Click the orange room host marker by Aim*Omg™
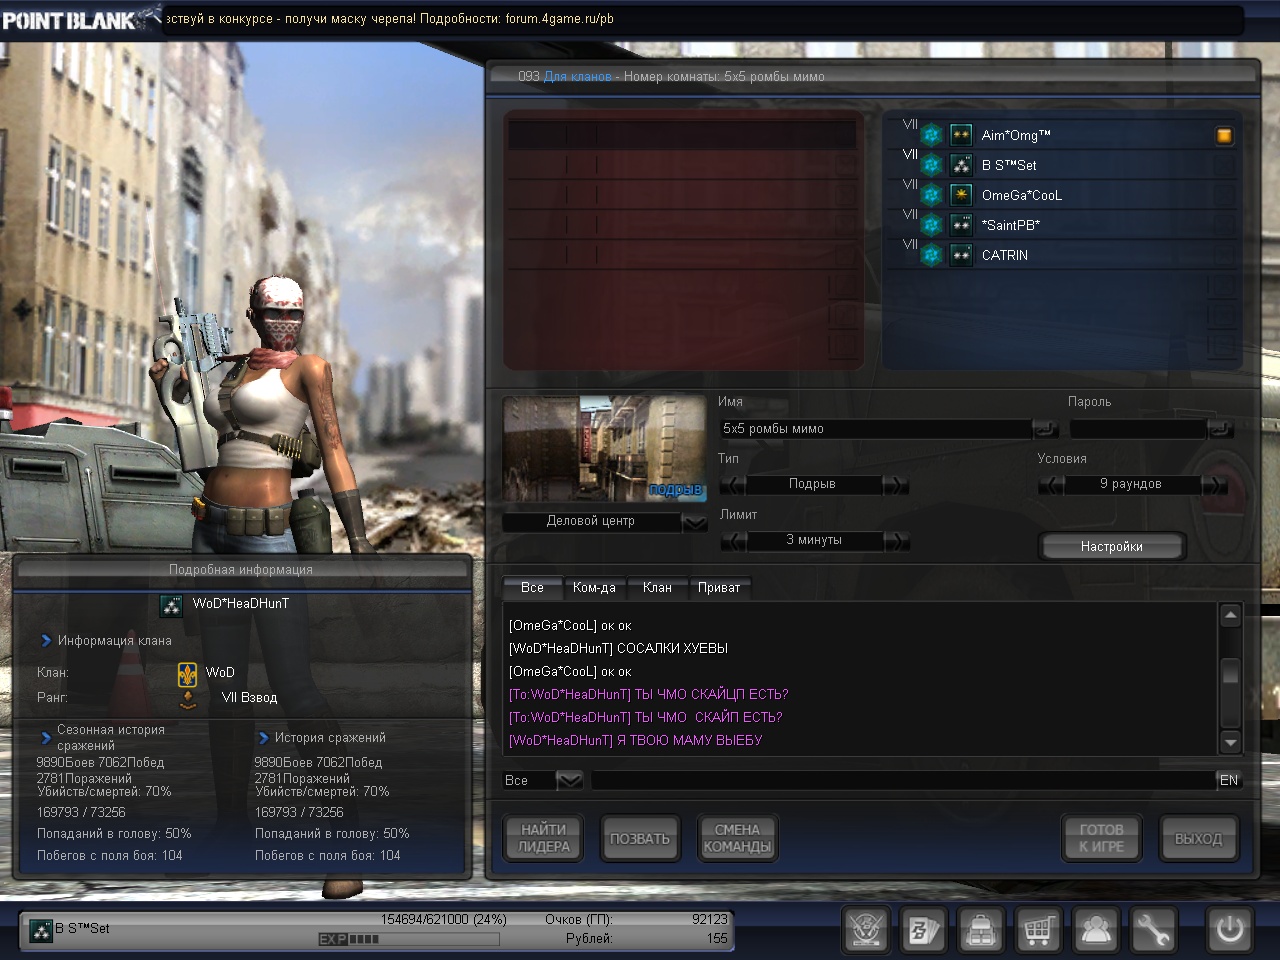The image size is (1280, 960). 1224,136
